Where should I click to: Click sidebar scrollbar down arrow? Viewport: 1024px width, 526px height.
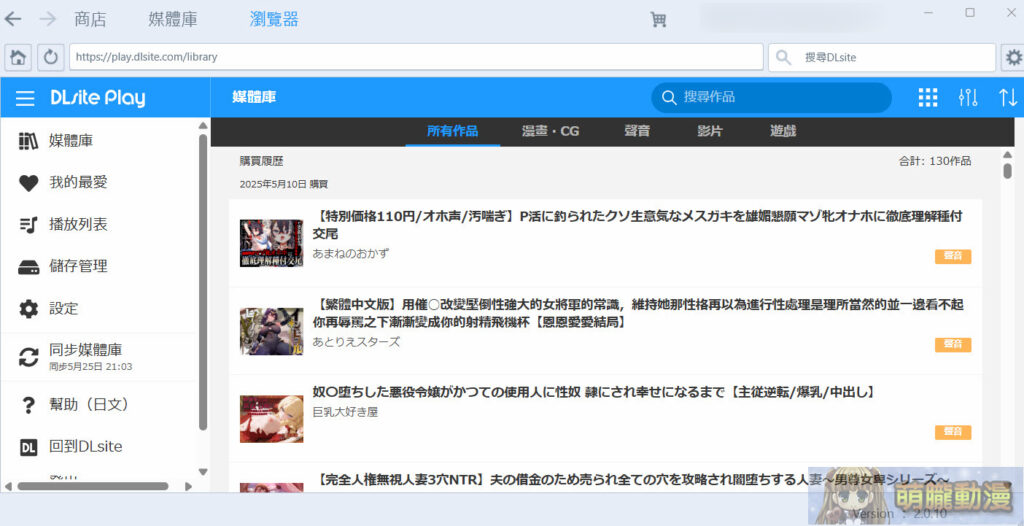[x=202, y=472]
